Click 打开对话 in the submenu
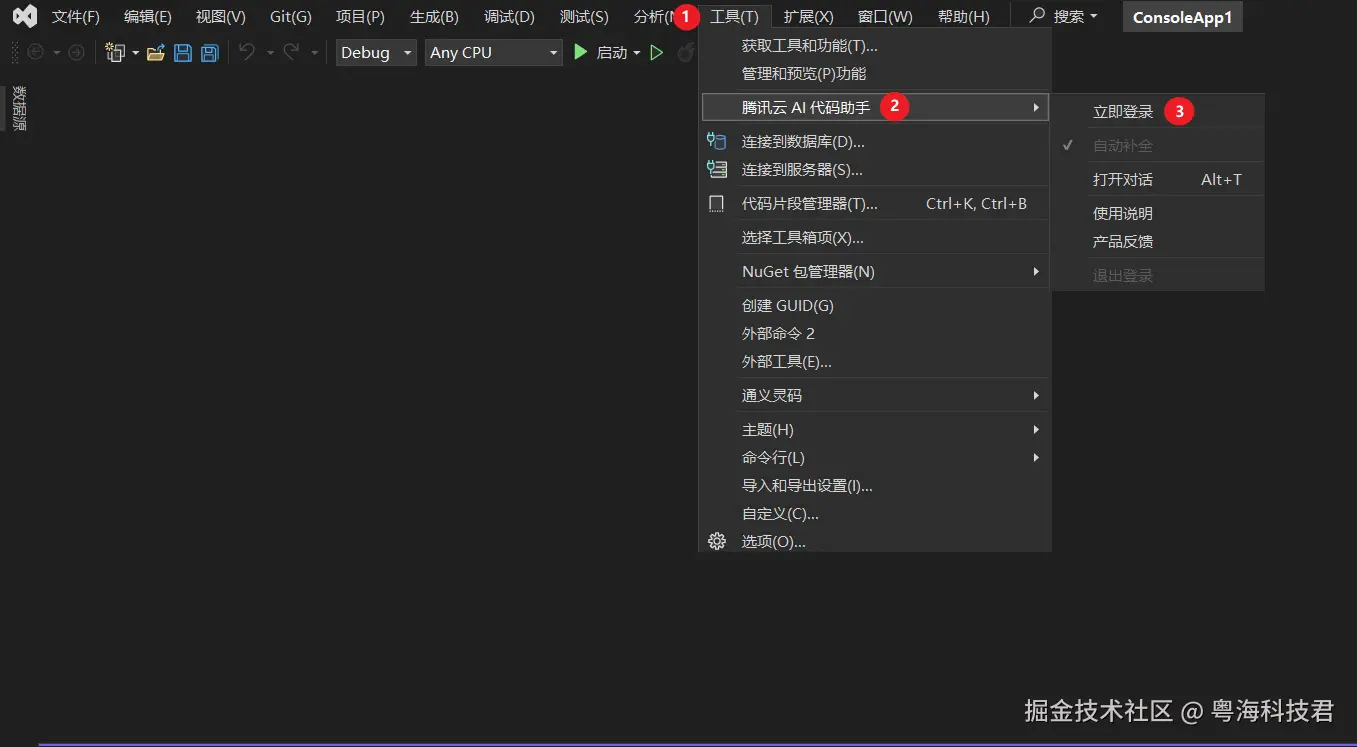 [x=1159, y=180]
